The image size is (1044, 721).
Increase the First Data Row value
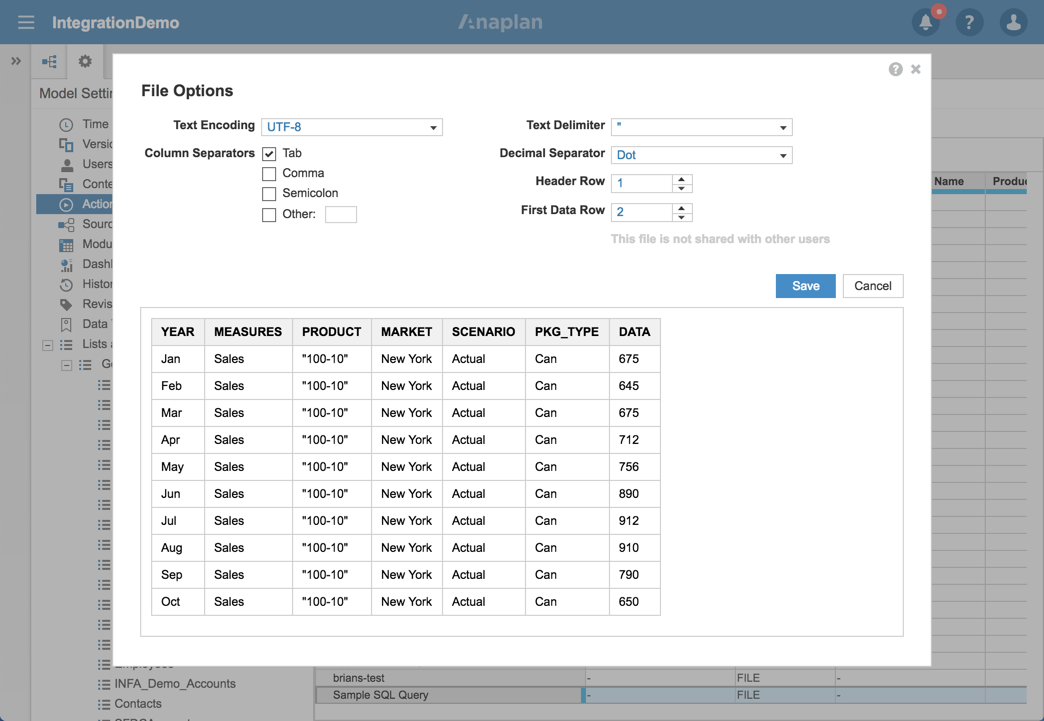682,208
